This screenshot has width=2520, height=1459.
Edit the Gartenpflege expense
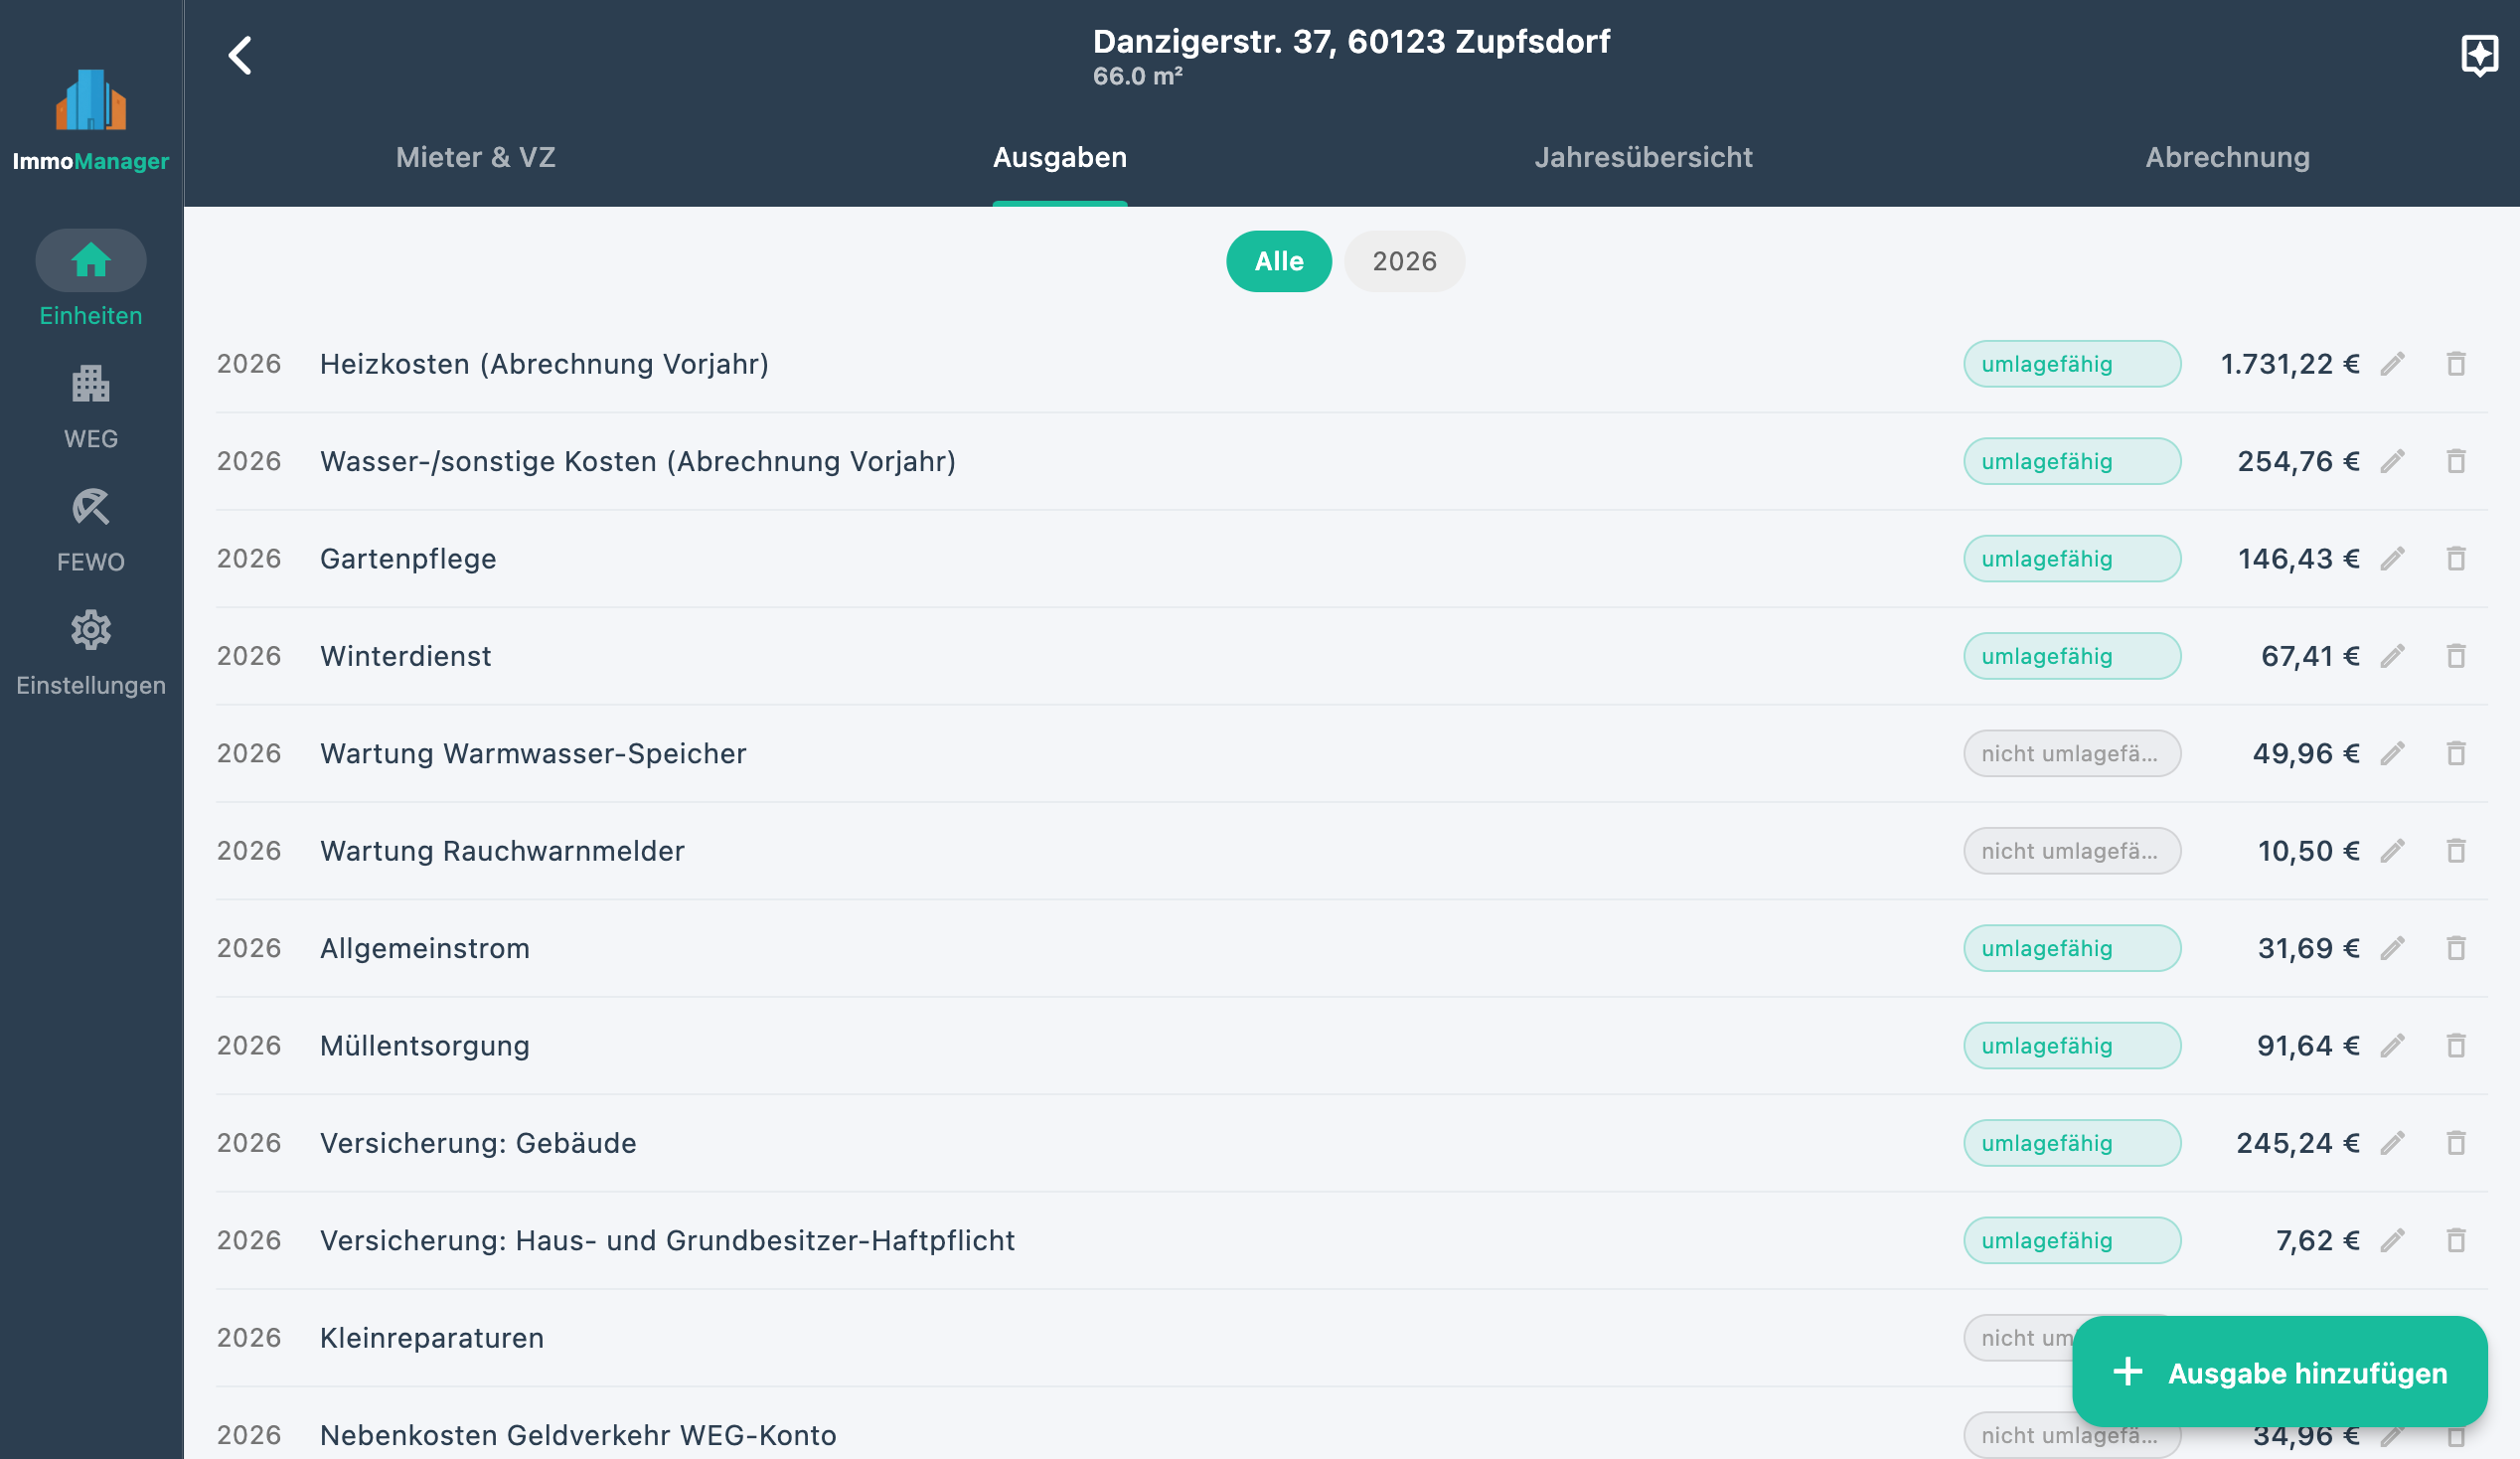tap(2392, 558)
